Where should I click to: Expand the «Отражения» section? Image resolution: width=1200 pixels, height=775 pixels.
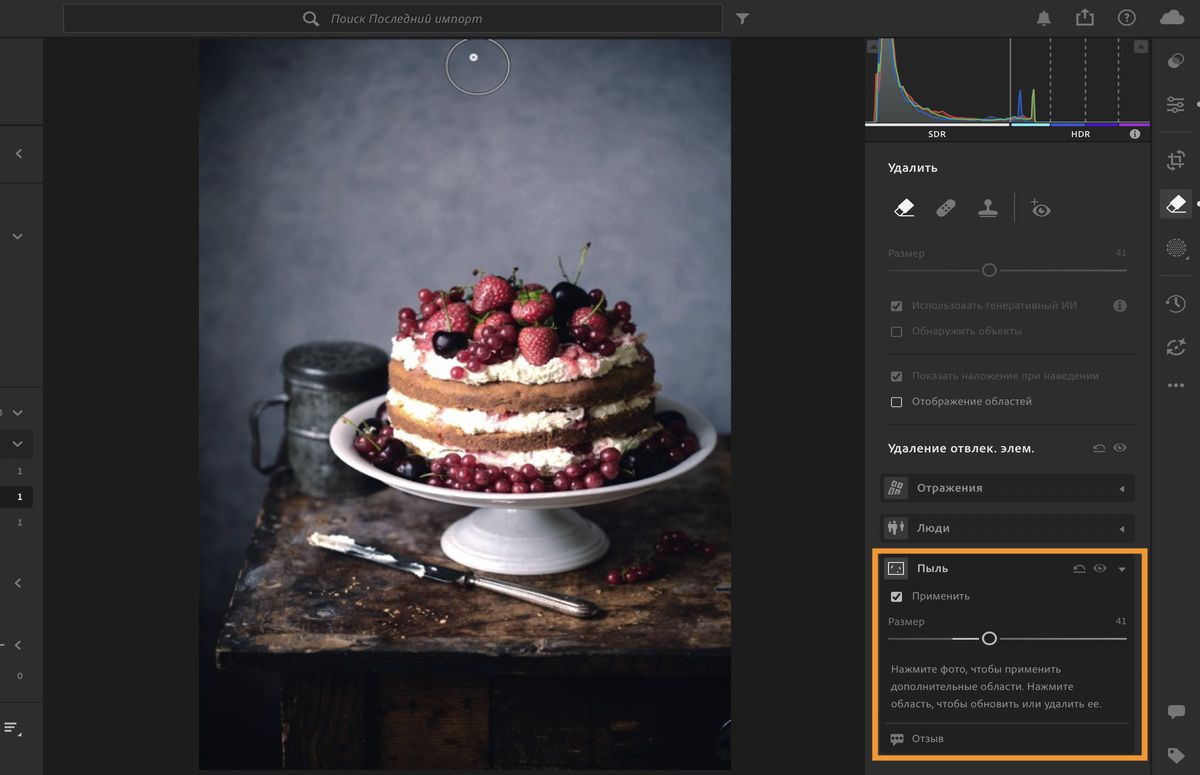coord(1124,488)
